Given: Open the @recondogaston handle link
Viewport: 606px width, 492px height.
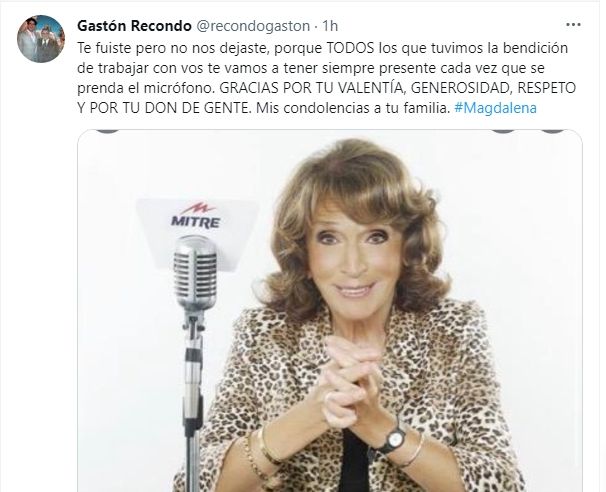Looking at the screenshot, I should pyautogui.click(x=254, y=26).
